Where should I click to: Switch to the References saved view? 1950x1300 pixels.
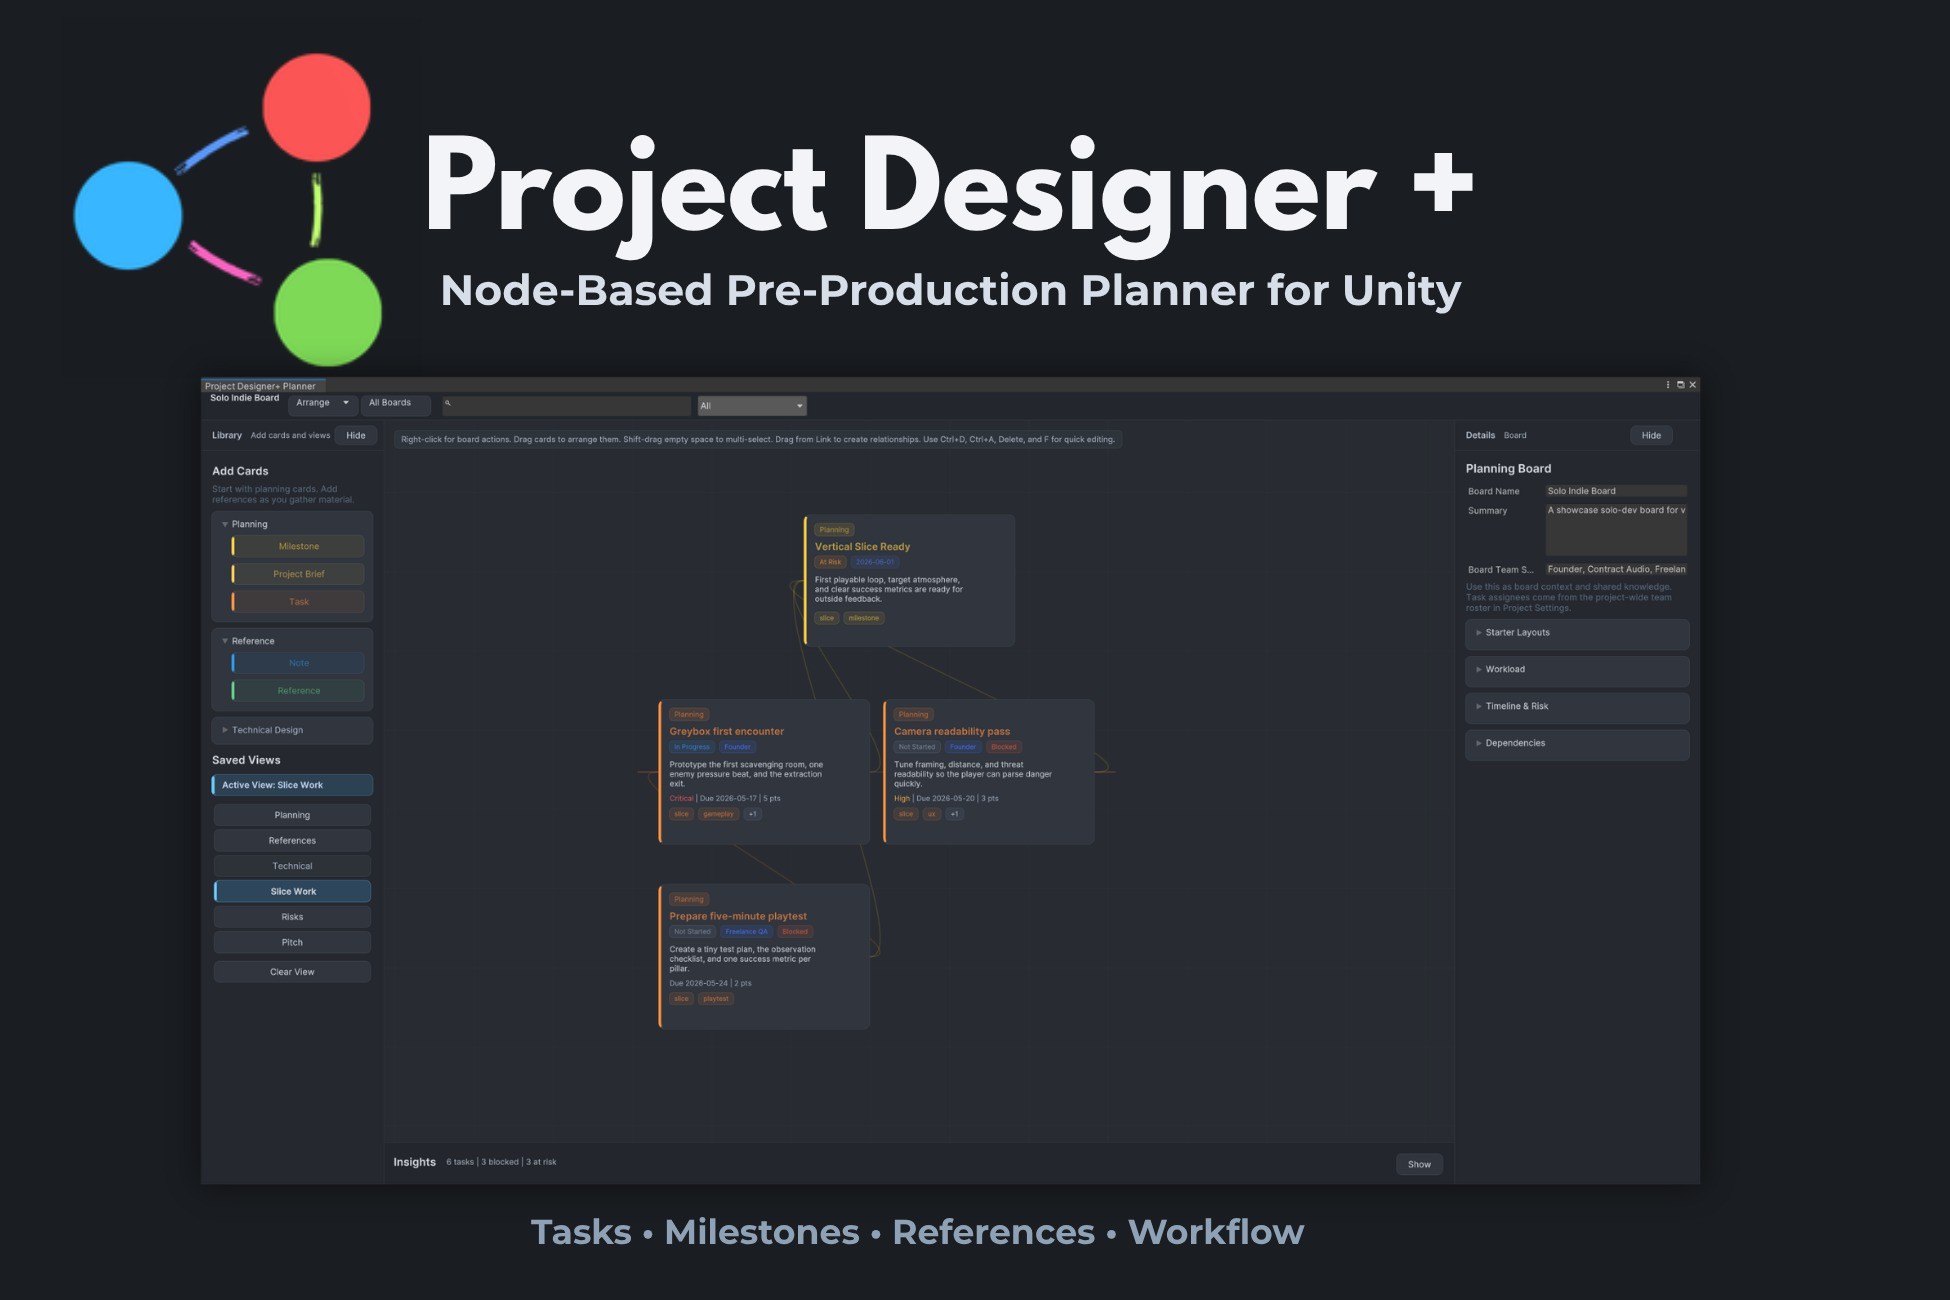point(292,841)
